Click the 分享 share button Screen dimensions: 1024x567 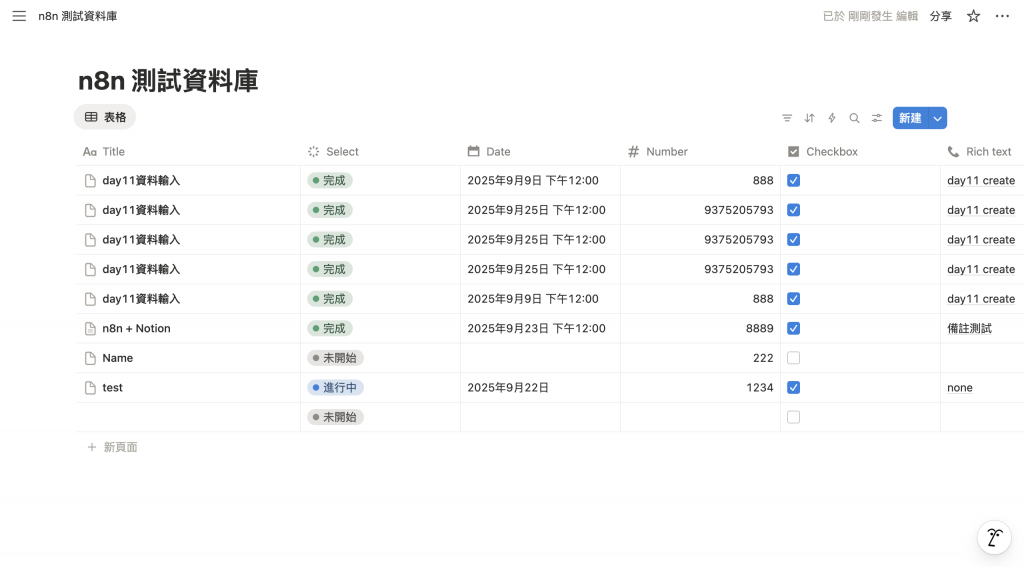940,16
